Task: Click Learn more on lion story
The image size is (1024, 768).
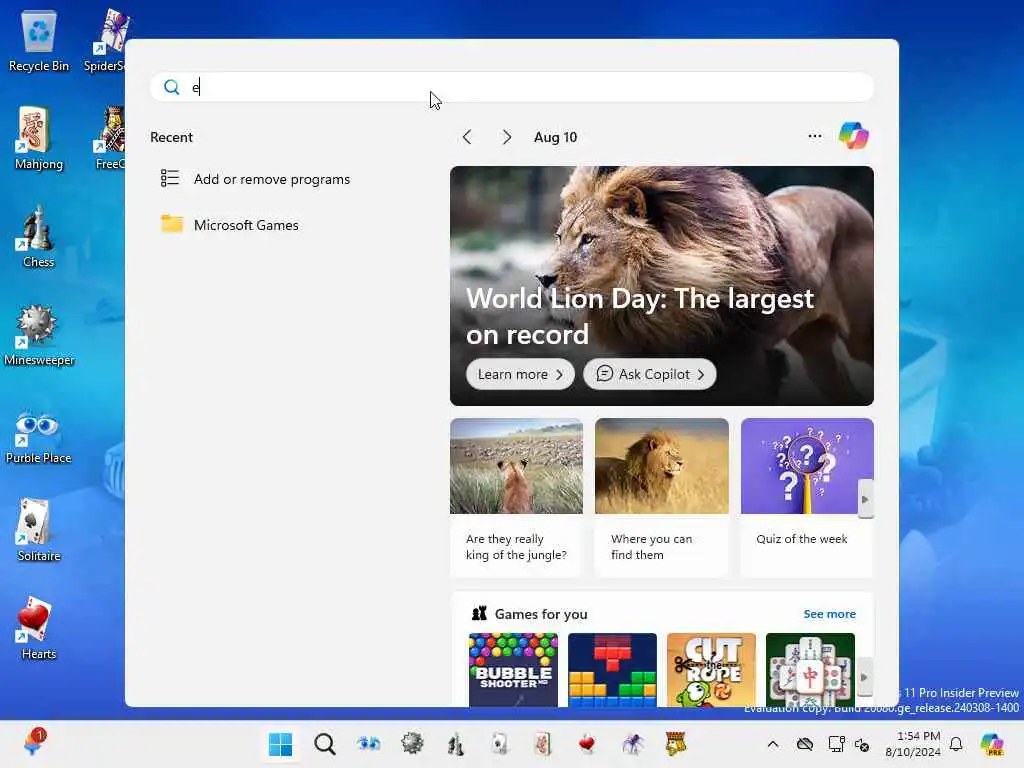Action: click(520, 374)
